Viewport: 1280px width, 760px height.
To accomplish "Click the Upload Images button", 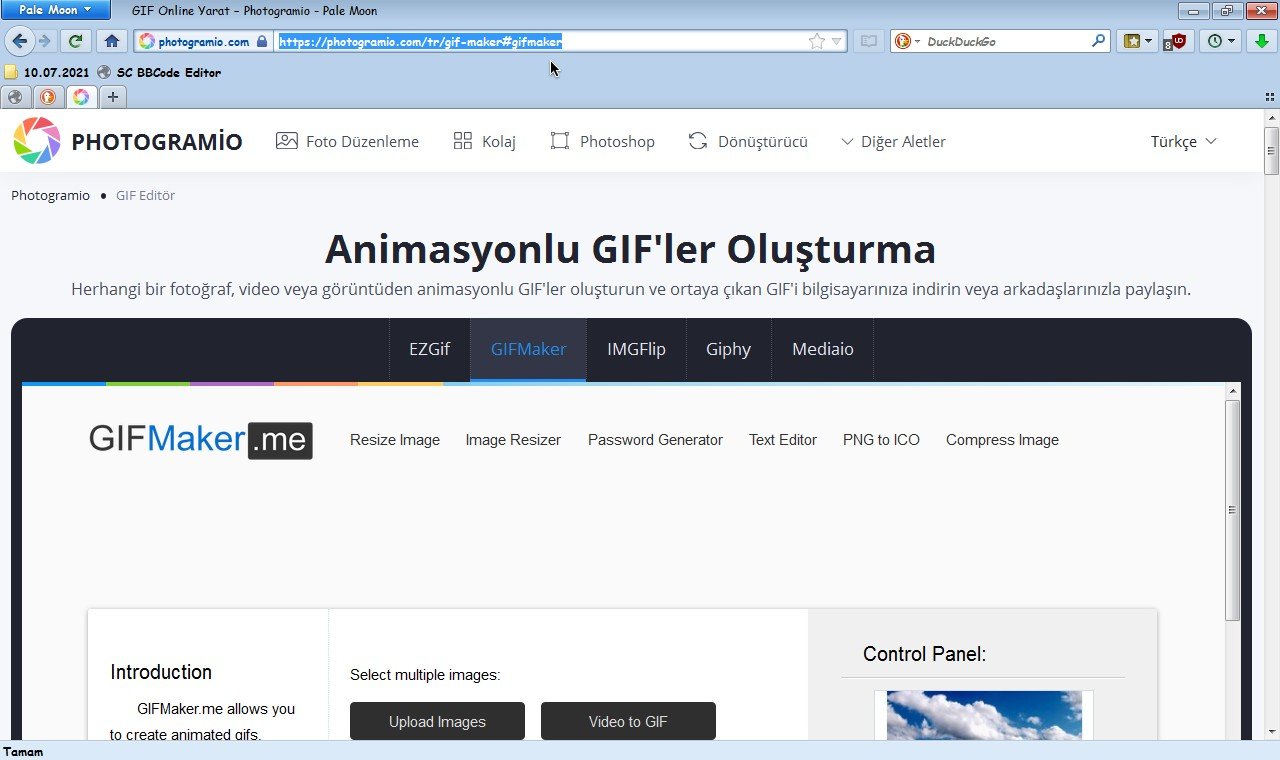I will click(x=437, y=721).
